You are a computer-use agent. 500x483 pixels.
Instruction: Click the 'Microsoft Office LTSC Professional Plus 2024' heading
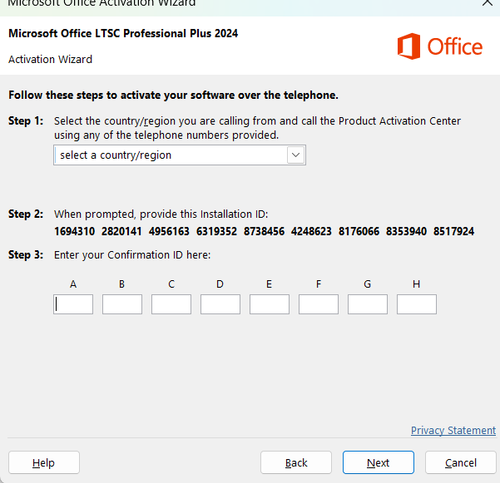(123, 33)
